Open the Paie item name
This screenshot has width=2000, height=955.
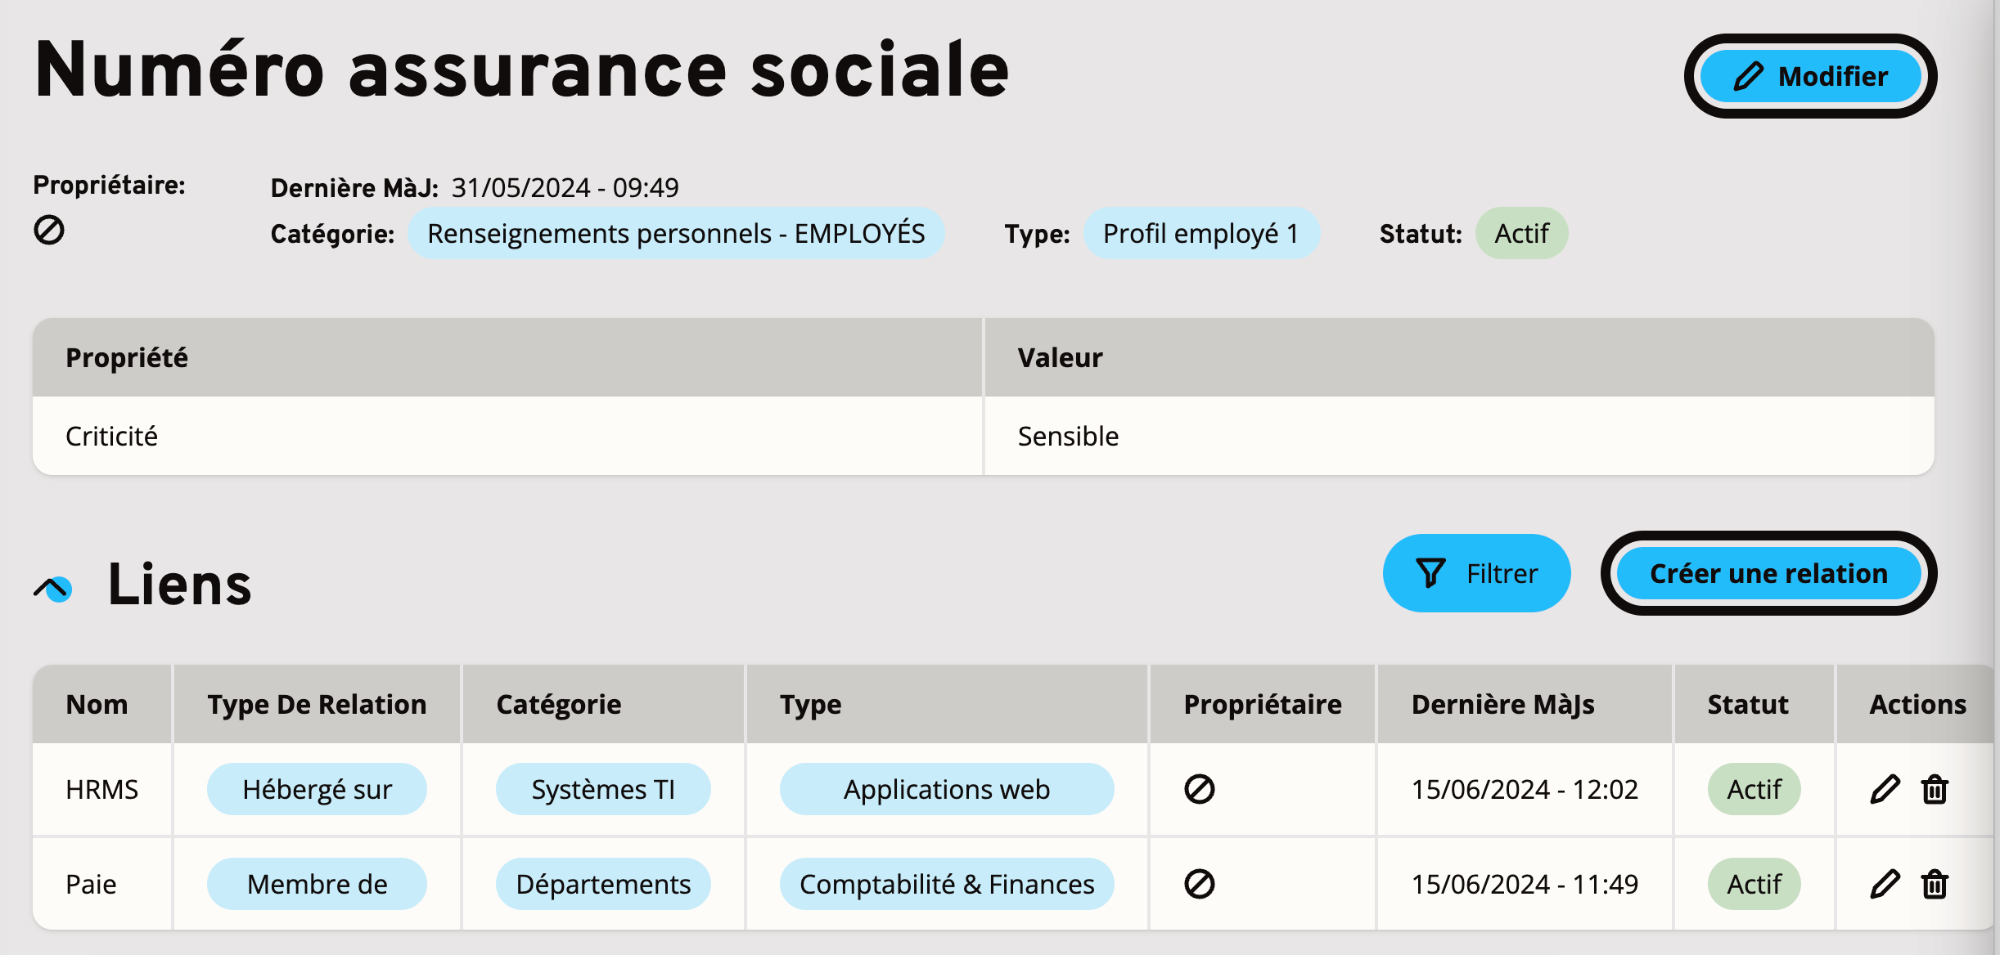click(91, 884)
